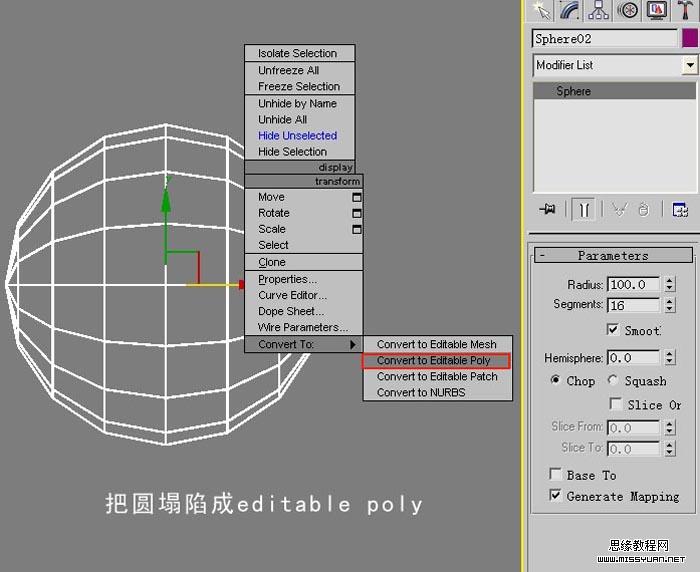The image size is (700, 572).
Task: Choose Clone from the menu
Action: [304, 262]
